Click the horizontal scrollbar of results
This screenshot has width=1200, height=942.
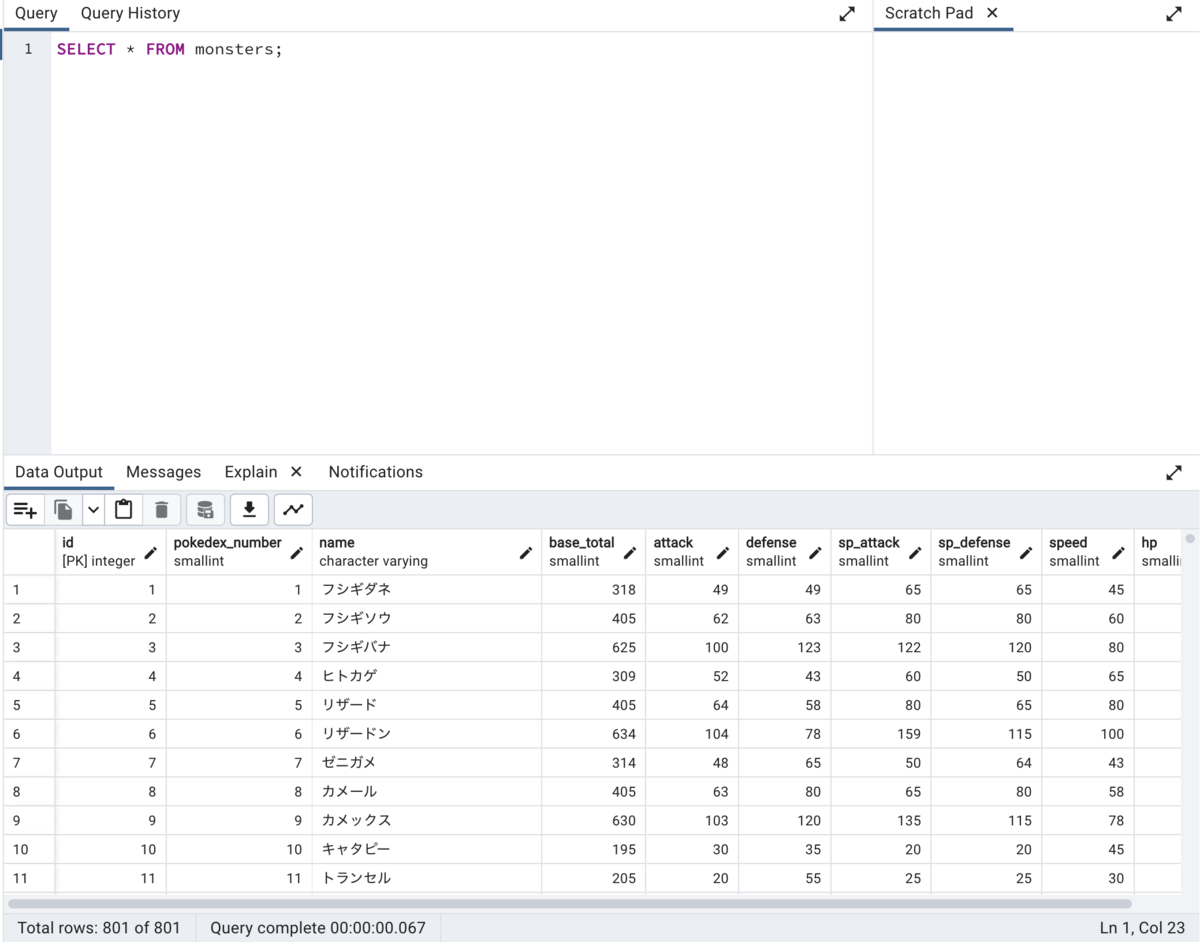(570, 903)
